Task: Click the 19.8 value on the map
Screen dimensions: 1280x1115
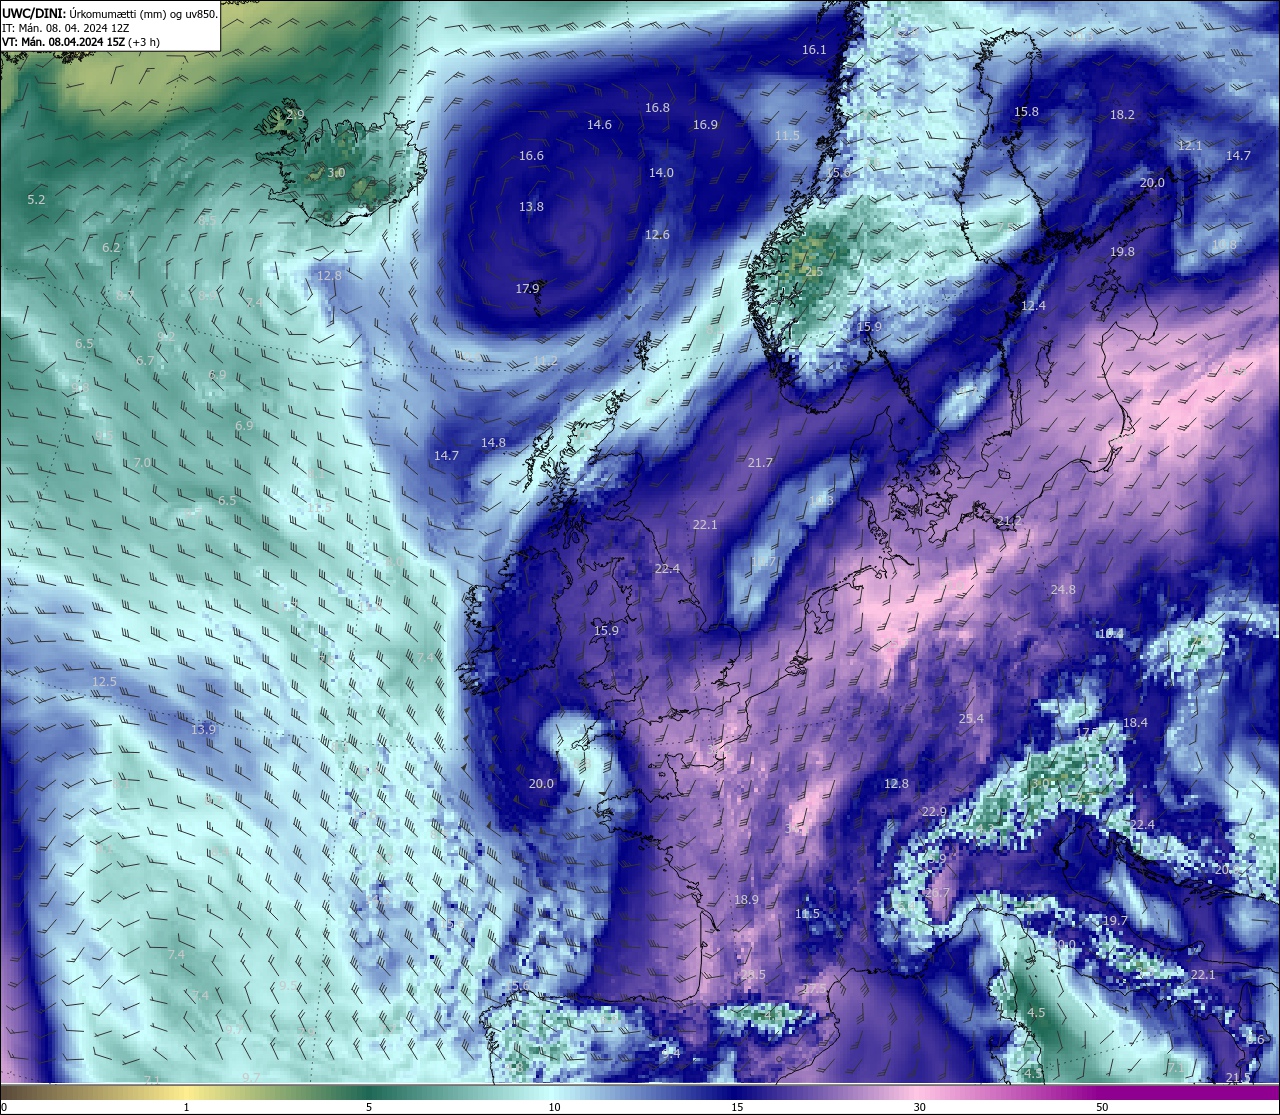Action: click(x=1122, y=252)
